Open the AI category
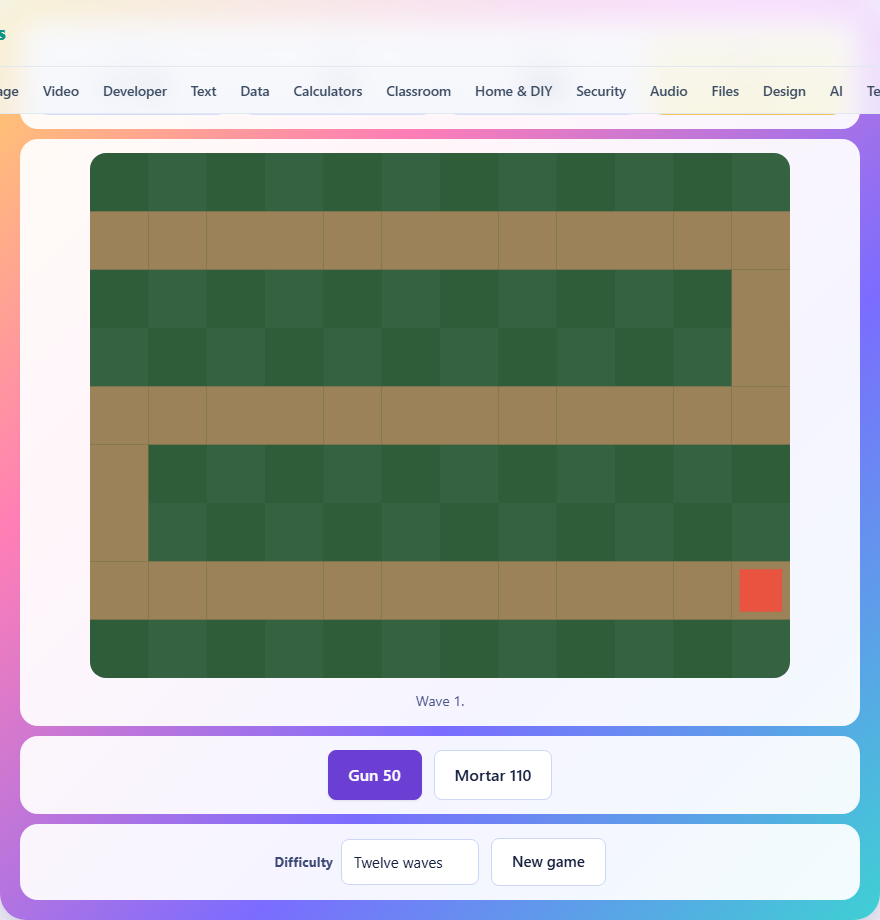The width and height of the screenshot is (880, 920). tap(836, 92)
